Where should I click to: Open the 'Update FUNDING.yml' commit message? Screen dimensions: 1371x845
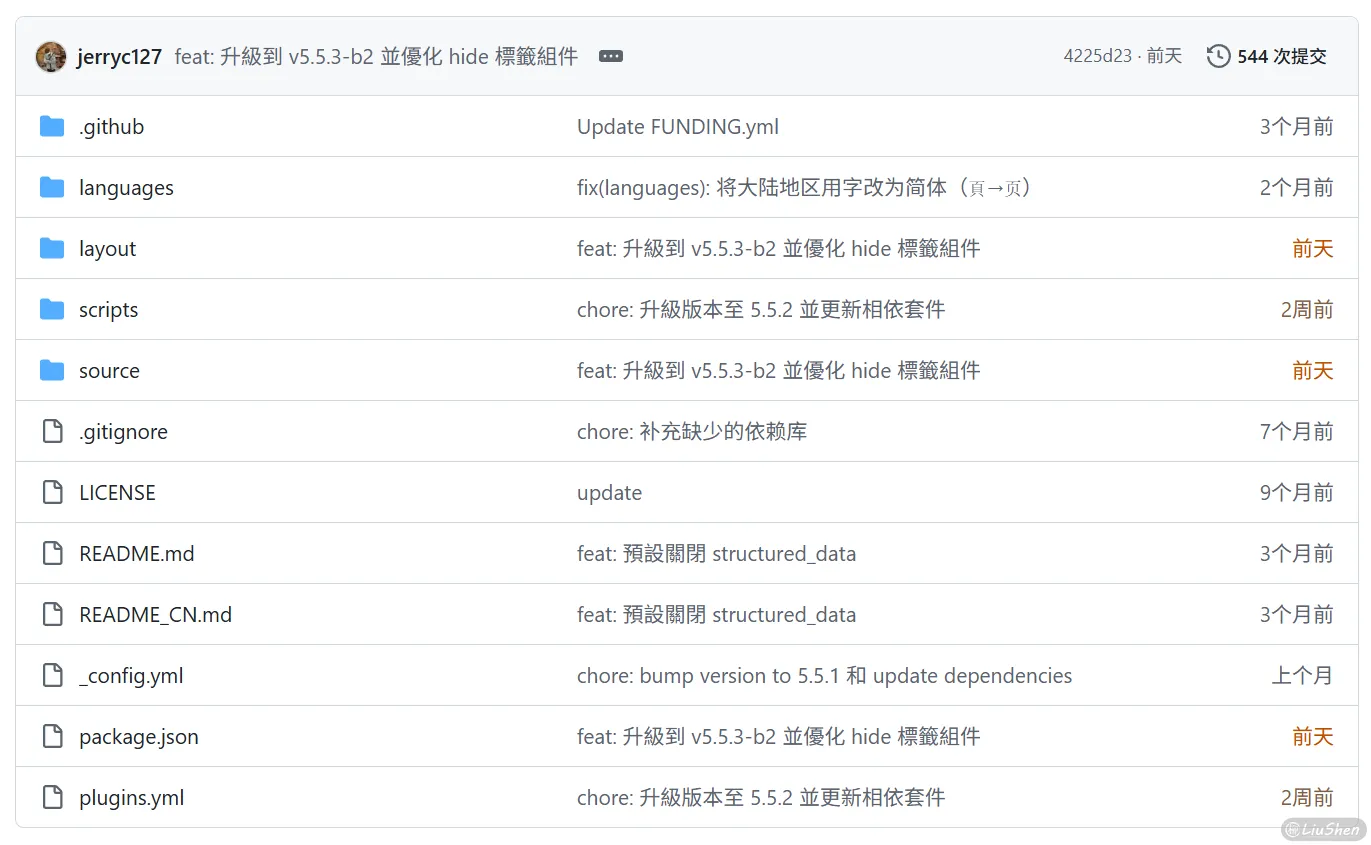tap(677, 127)
